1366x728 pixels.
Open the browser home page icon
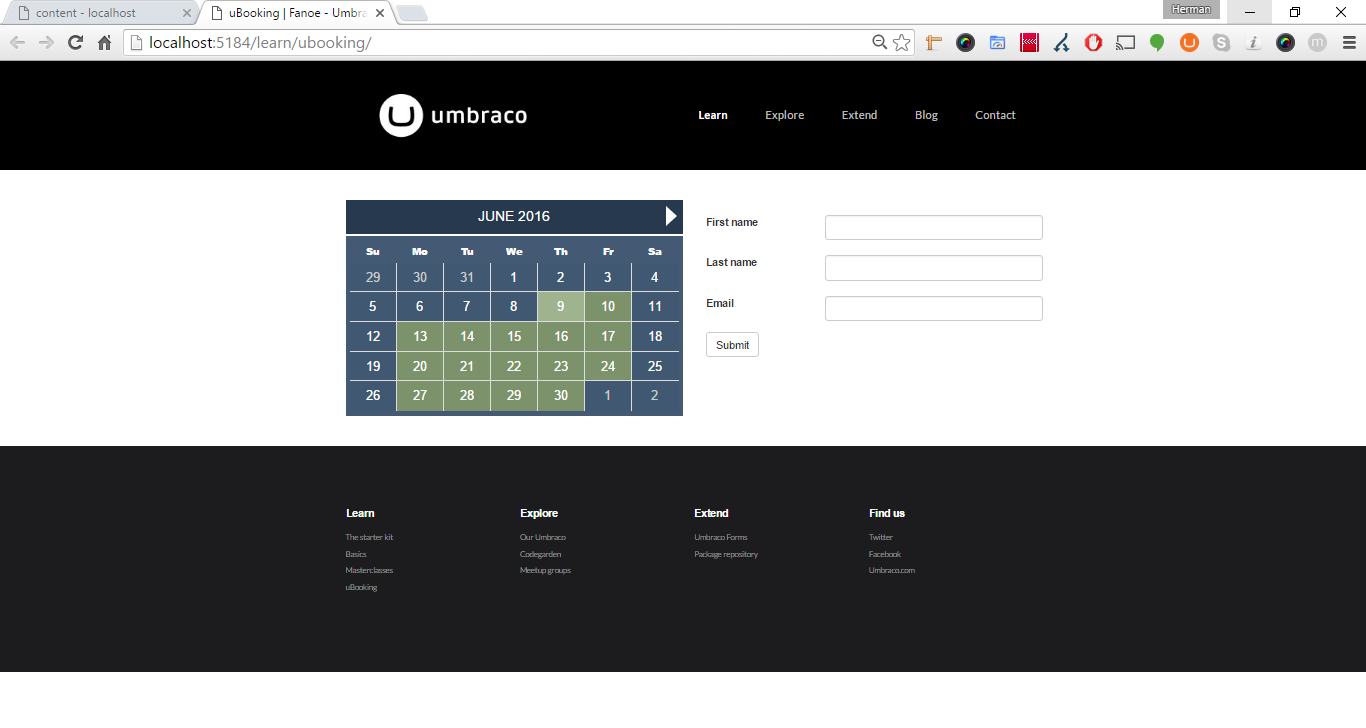tap(104, 42)
